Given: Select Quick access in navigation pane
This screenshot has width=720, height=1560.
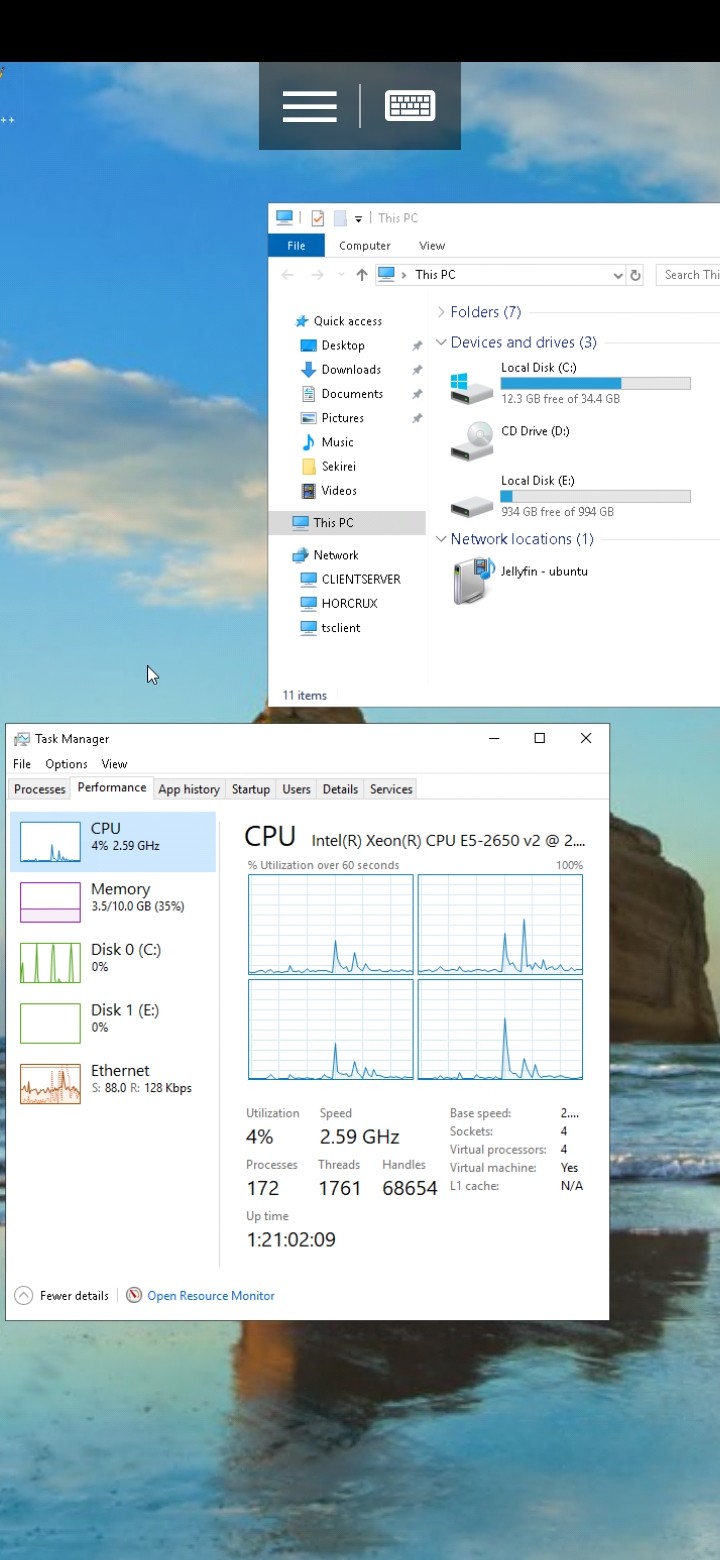Looking at the screenshot, I should (x=347, y=321).
